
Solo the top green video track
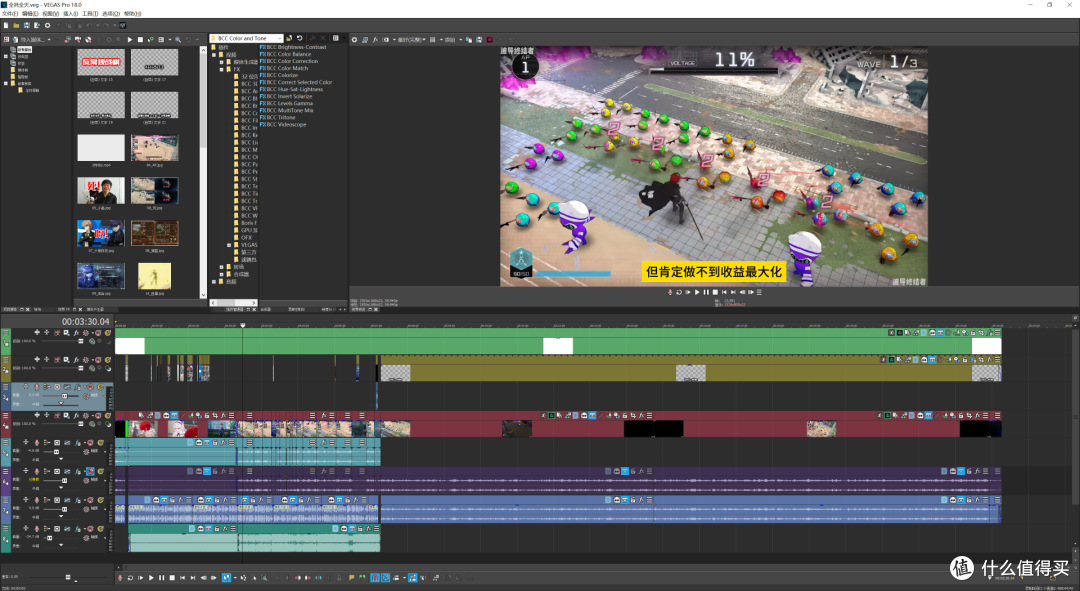click(107, 333)
